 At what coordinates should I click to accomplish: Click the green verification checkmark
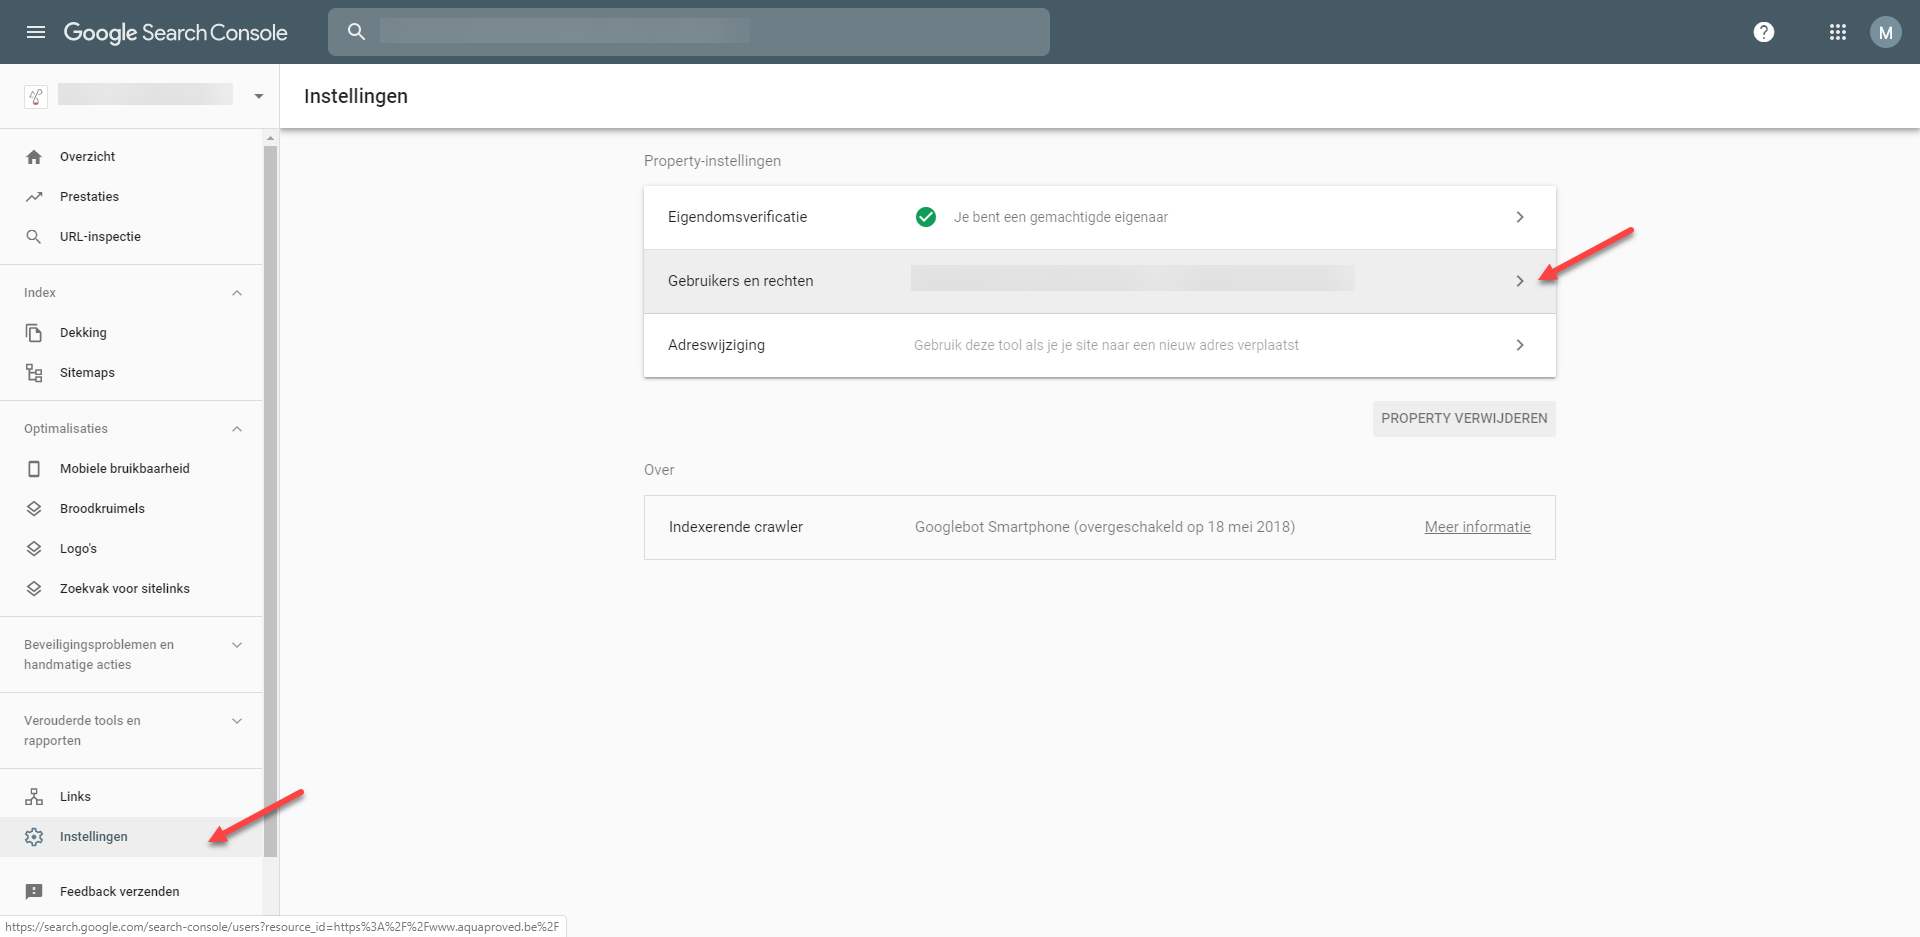pos(926,217)
